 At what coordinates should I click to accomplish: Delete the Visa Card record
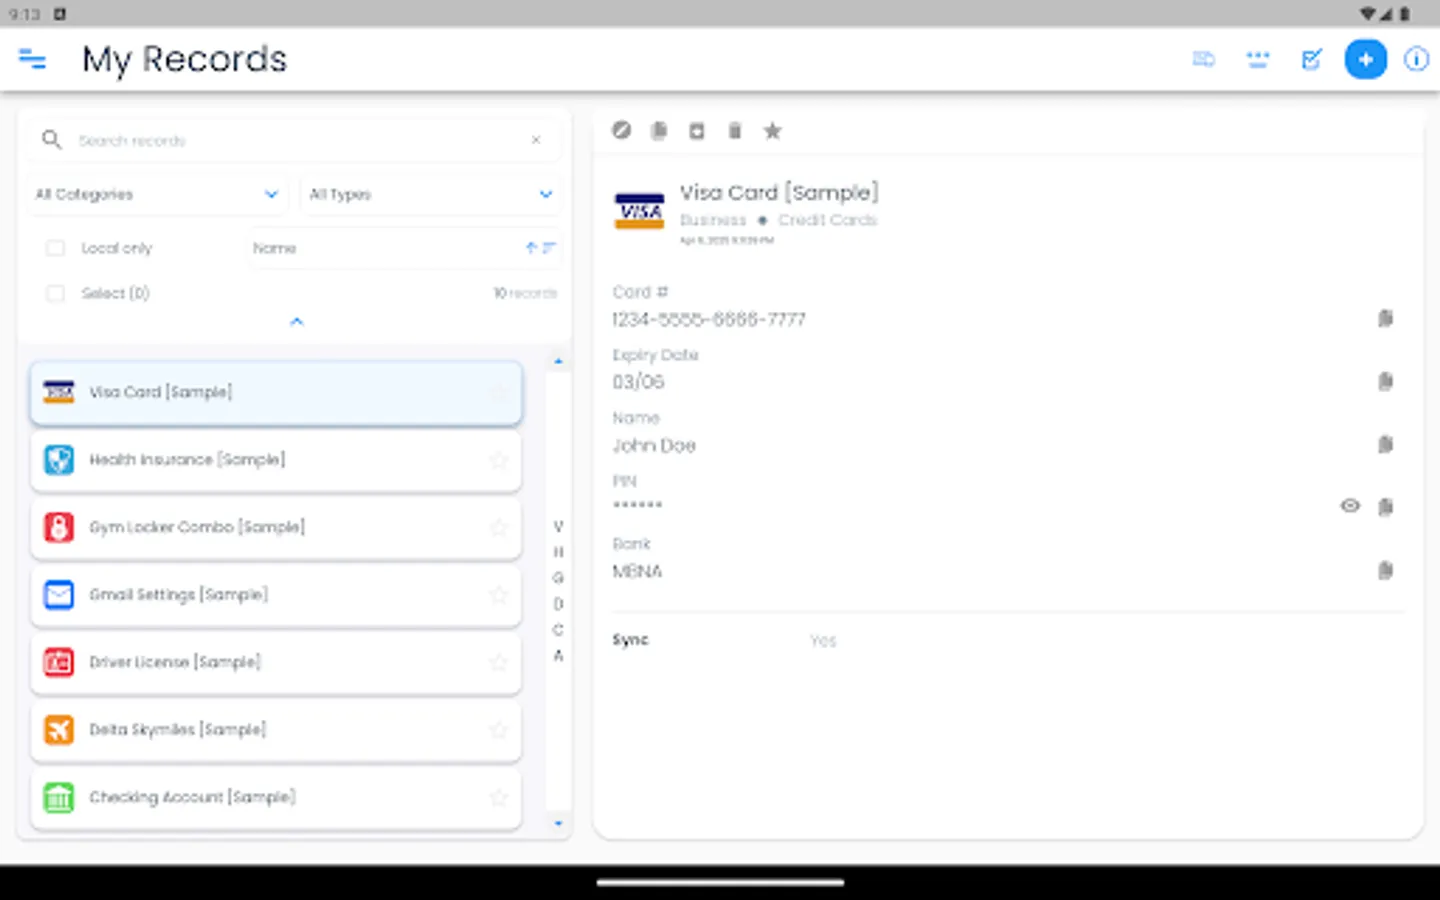pos(735,130)
